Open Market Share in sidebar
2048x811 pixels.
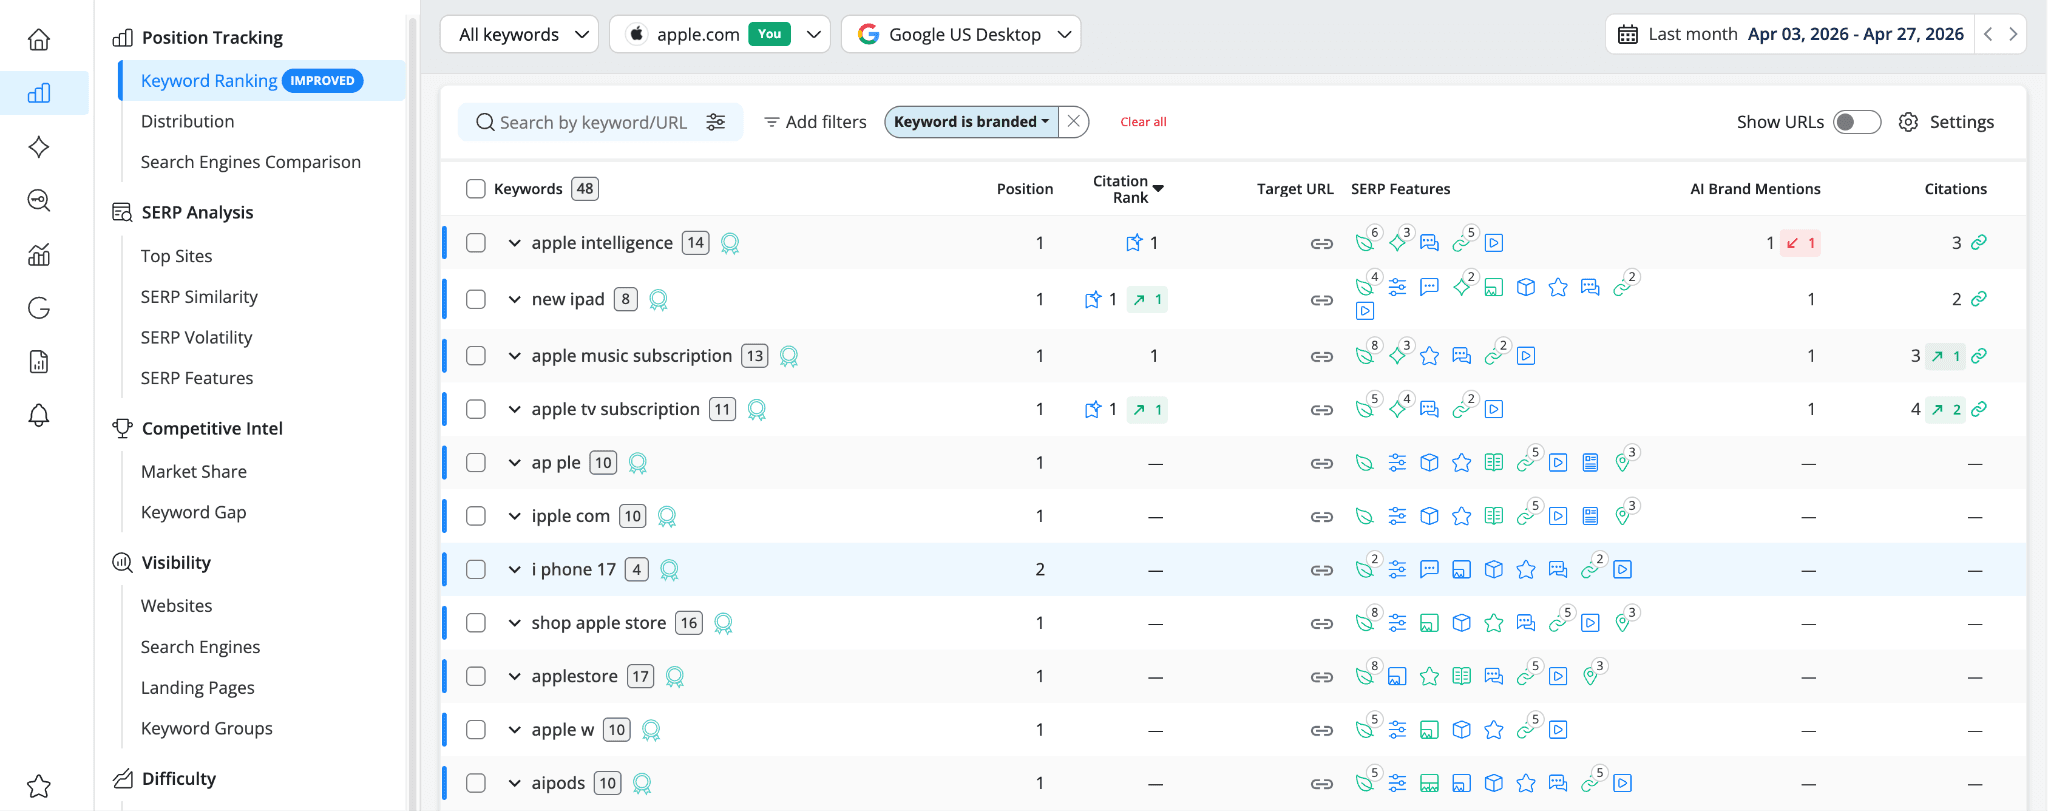pyautogui.click(x=194, y=472)
